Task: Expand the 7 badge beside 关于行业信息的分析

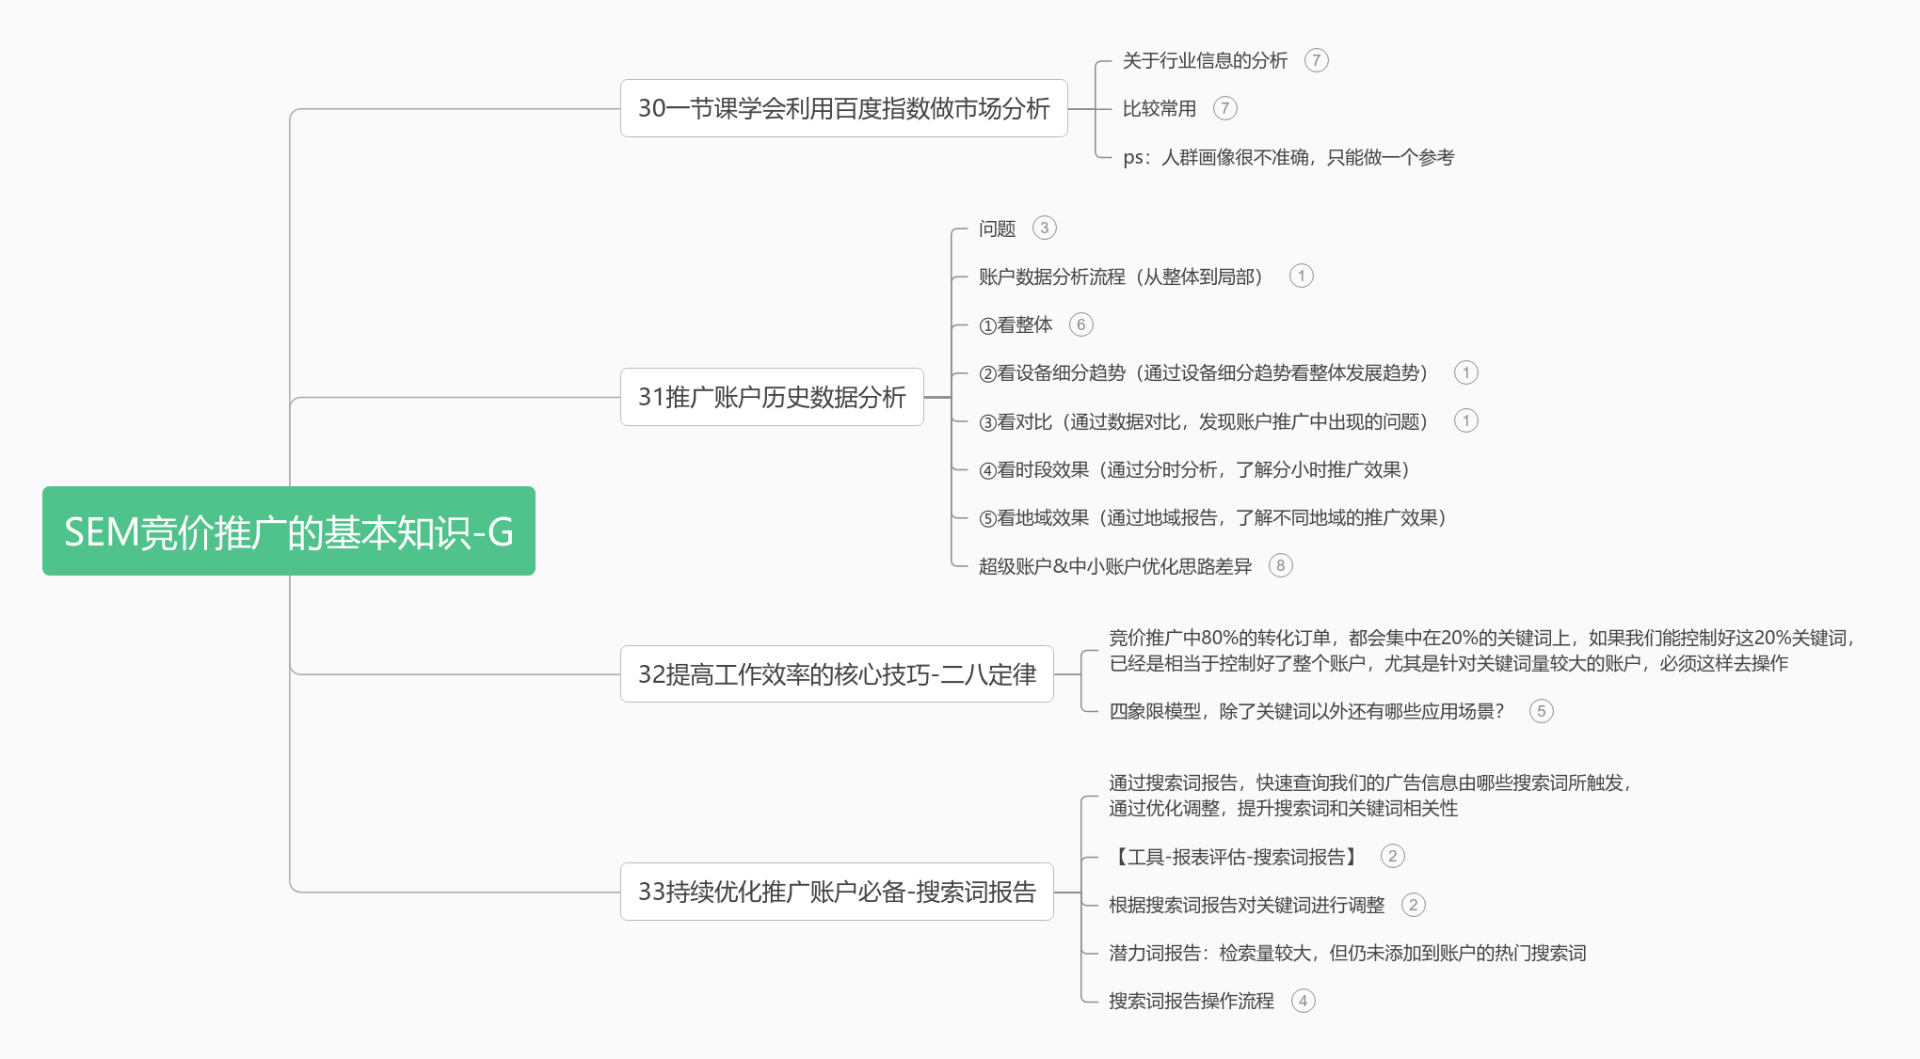Action: tap(1316, 61)
